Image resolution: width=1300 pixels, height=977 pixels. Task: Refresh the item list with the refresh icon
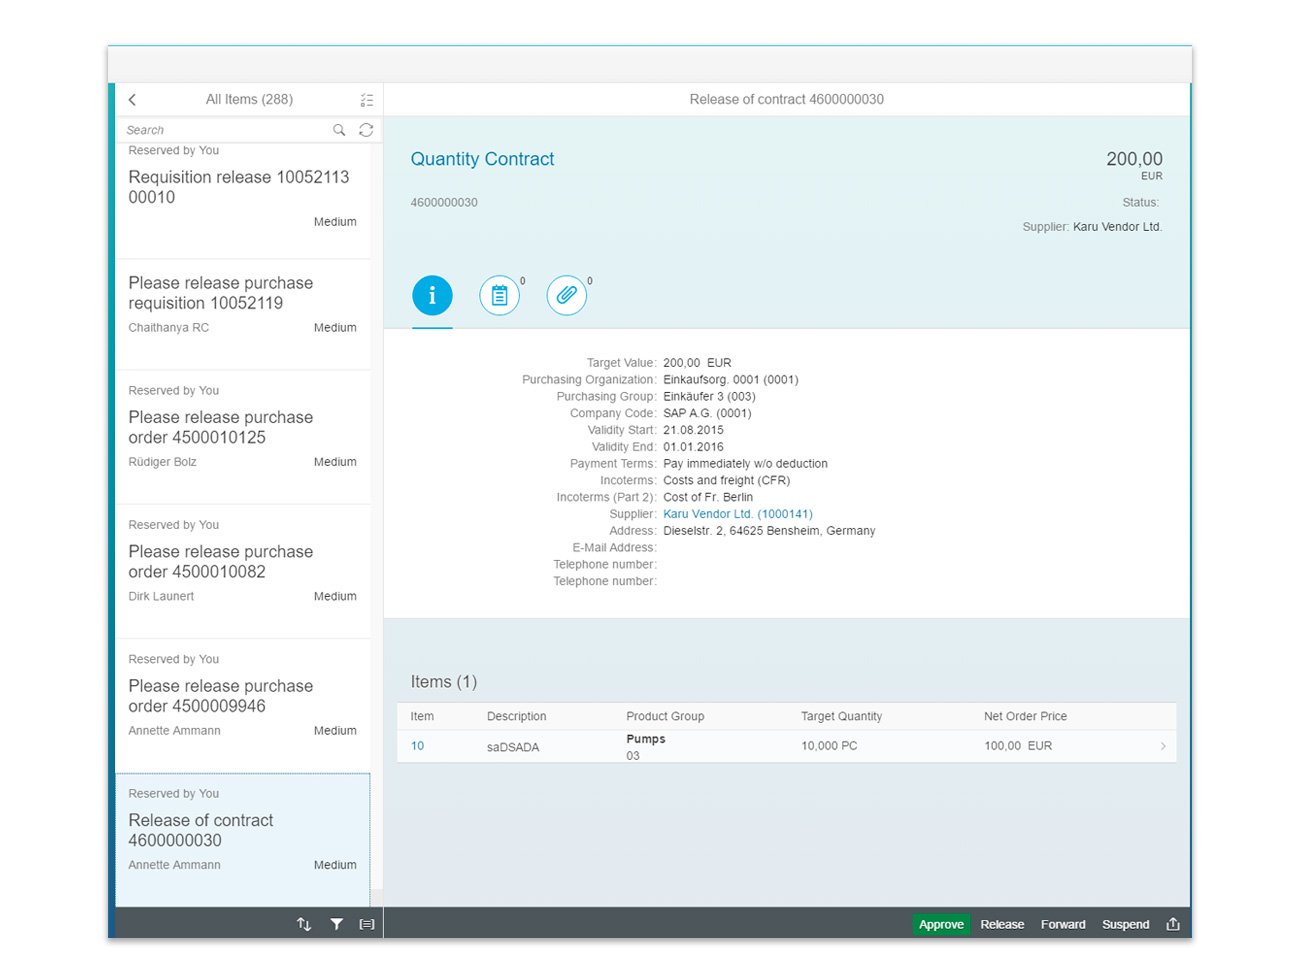click(365, 129)
